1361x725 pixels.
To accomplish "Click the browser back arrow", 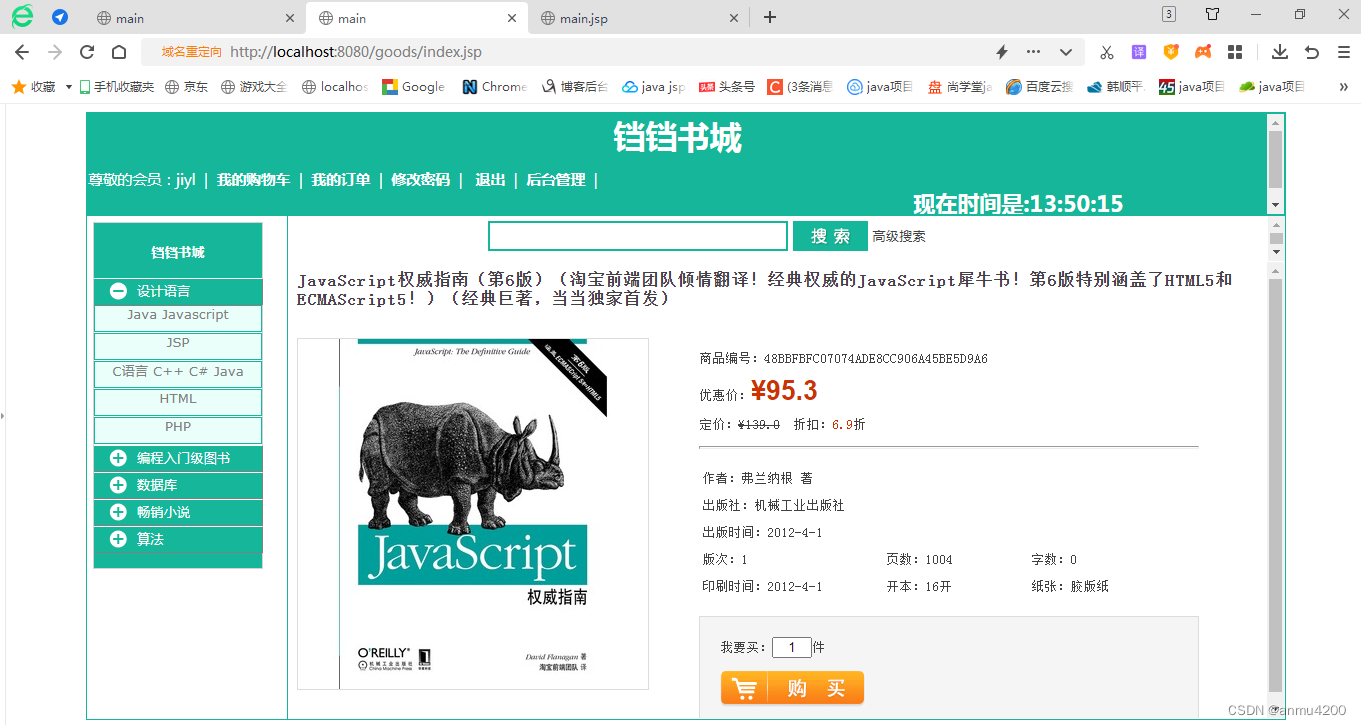I will (22, 52).
